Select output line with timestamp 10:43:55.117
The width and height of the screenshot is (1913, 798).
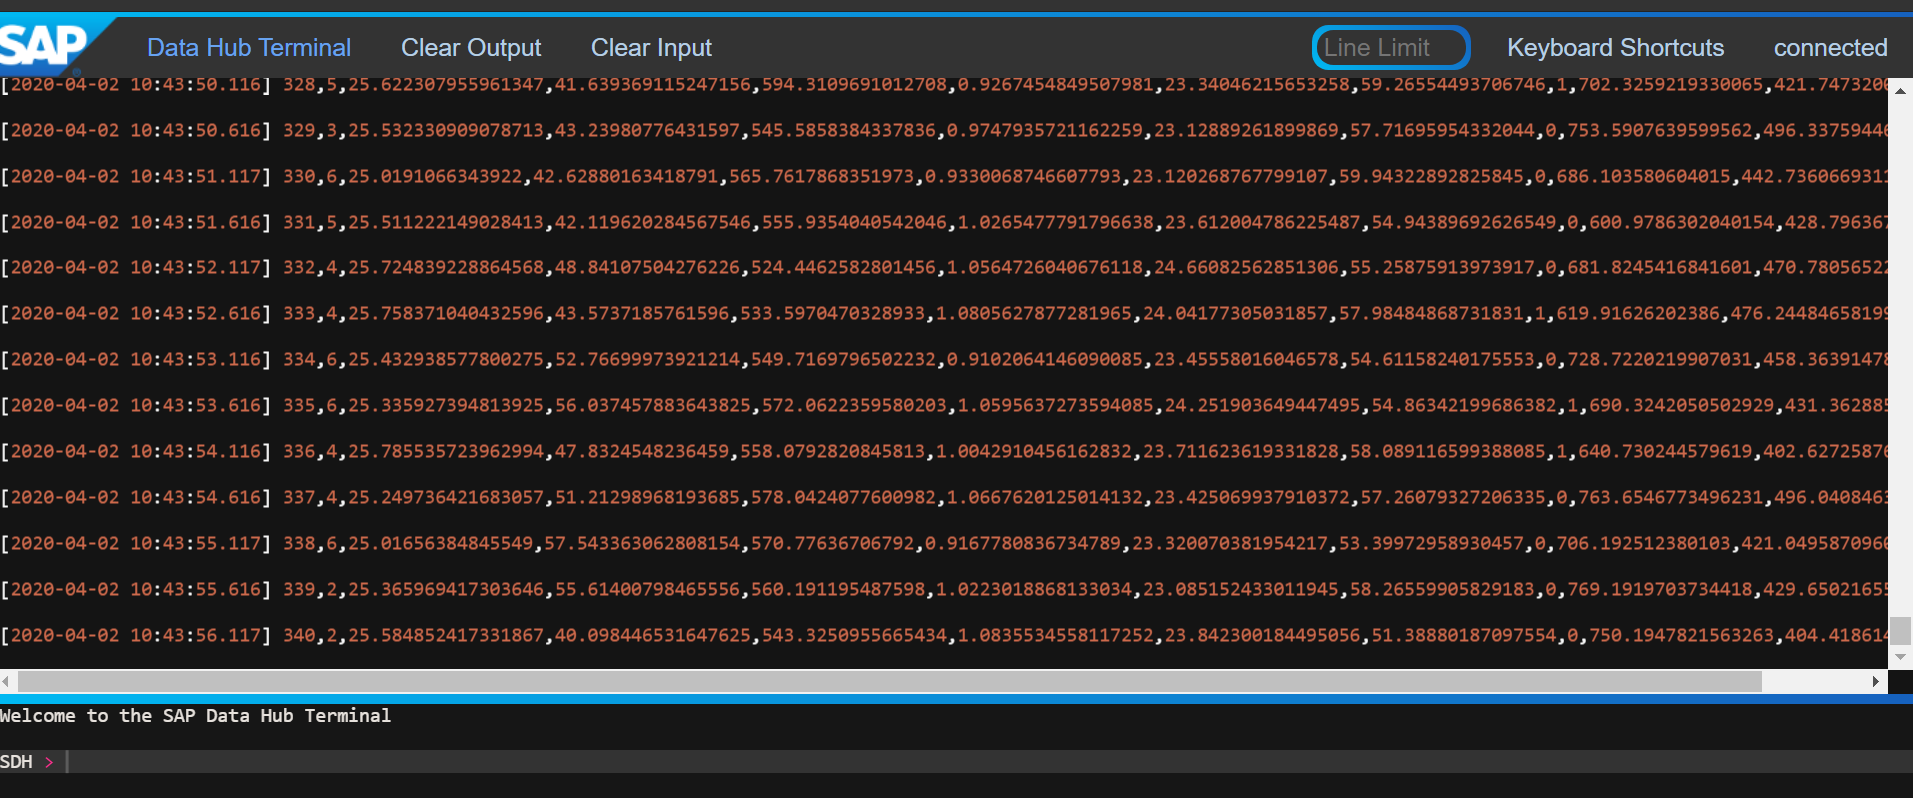[x=944, y=544]
